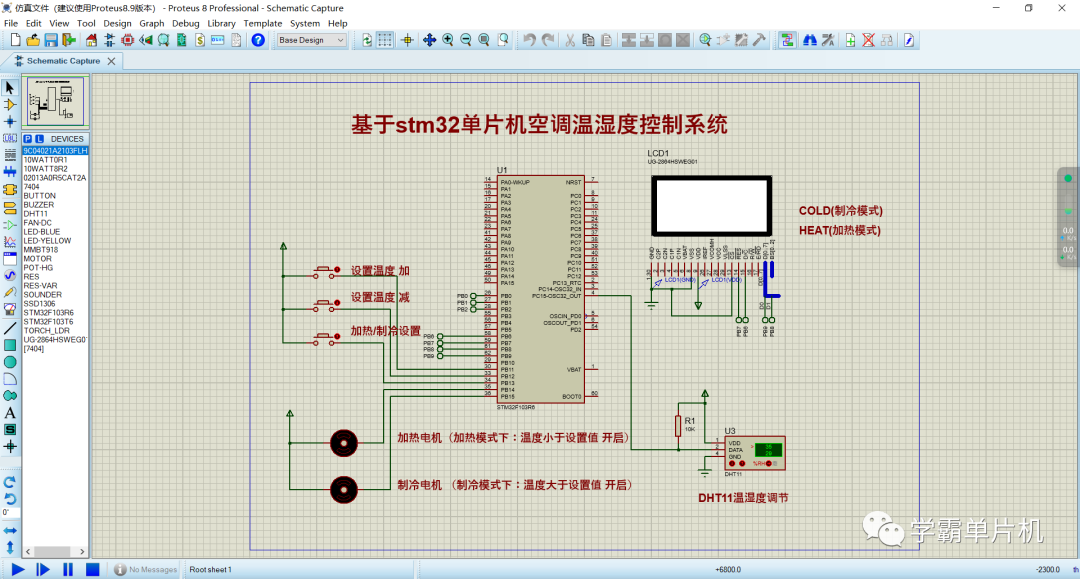Cut selection with scissors icon

(570, 41)
